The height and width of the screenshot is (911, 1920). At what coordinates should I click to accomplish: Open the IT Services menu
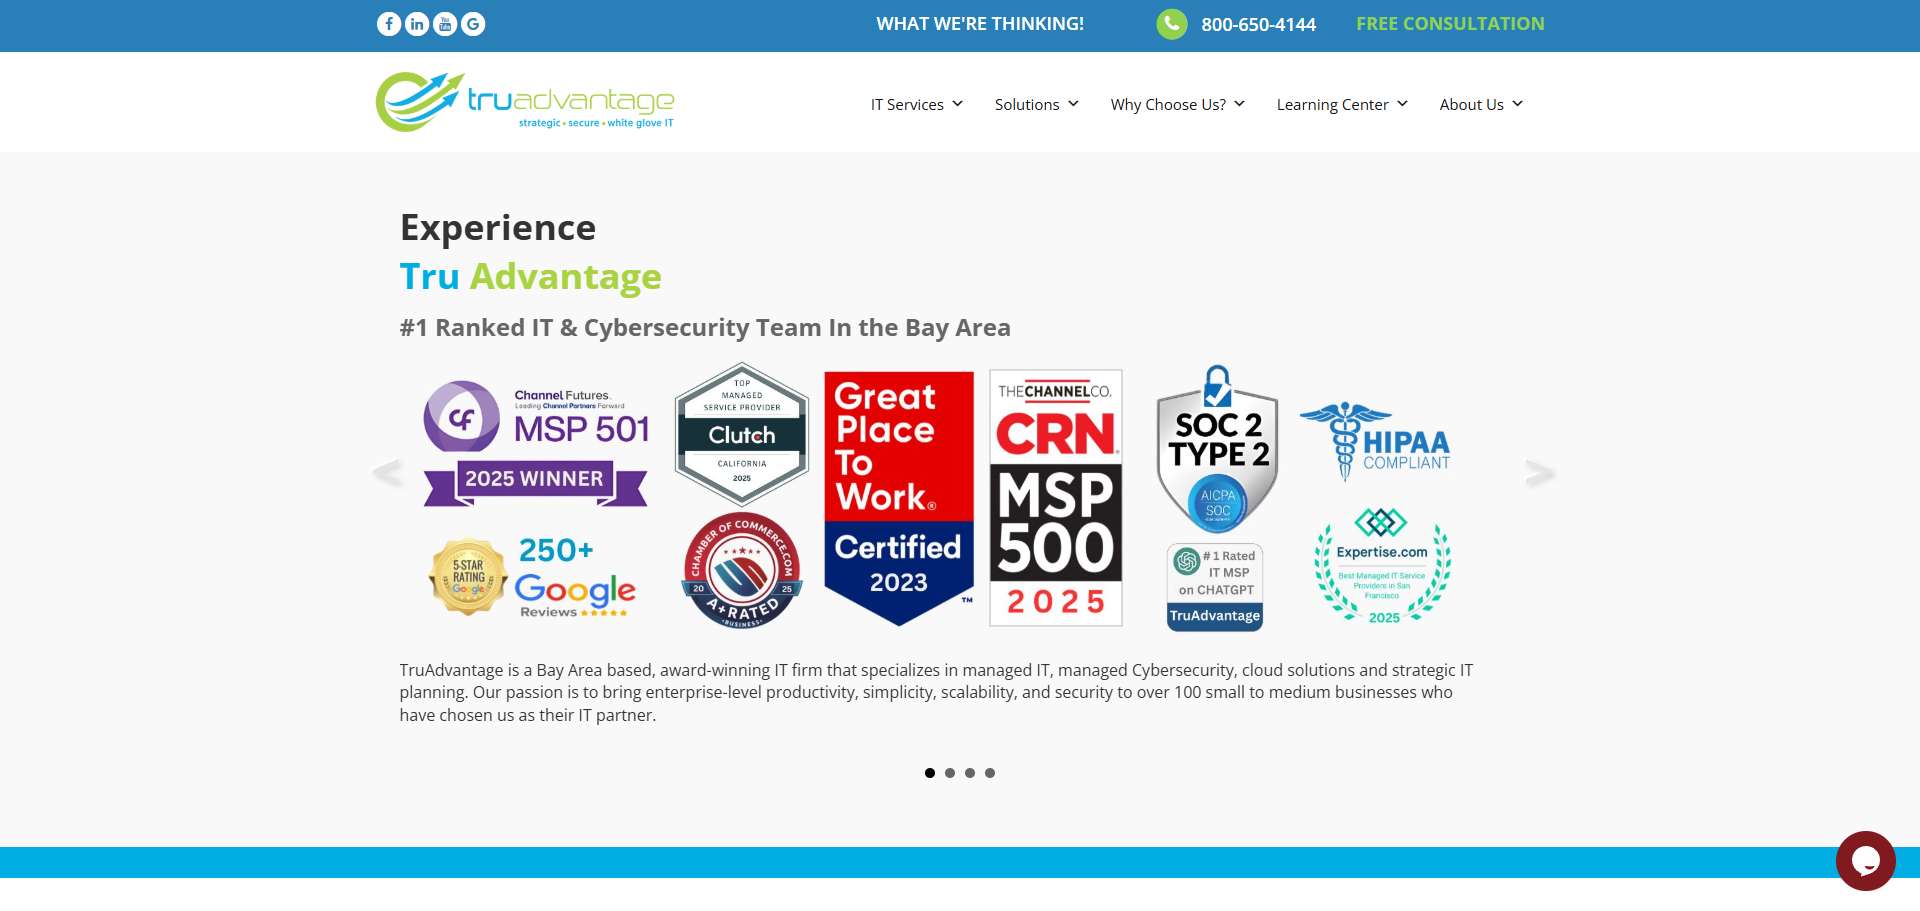907,104
